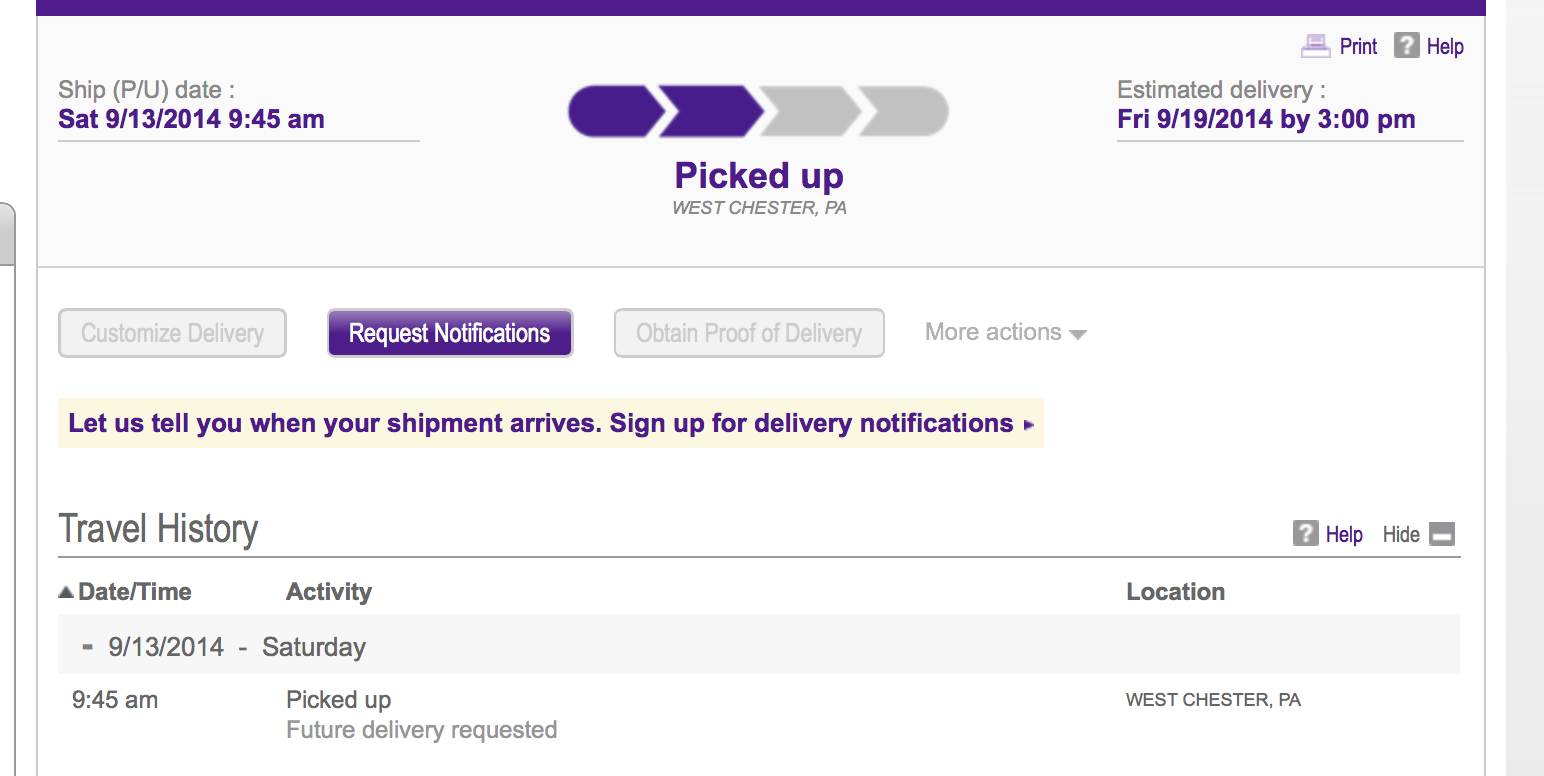Click the Travel History Help link
The width and height of the screenshot is (1544, 776).
click(1344, 534)
